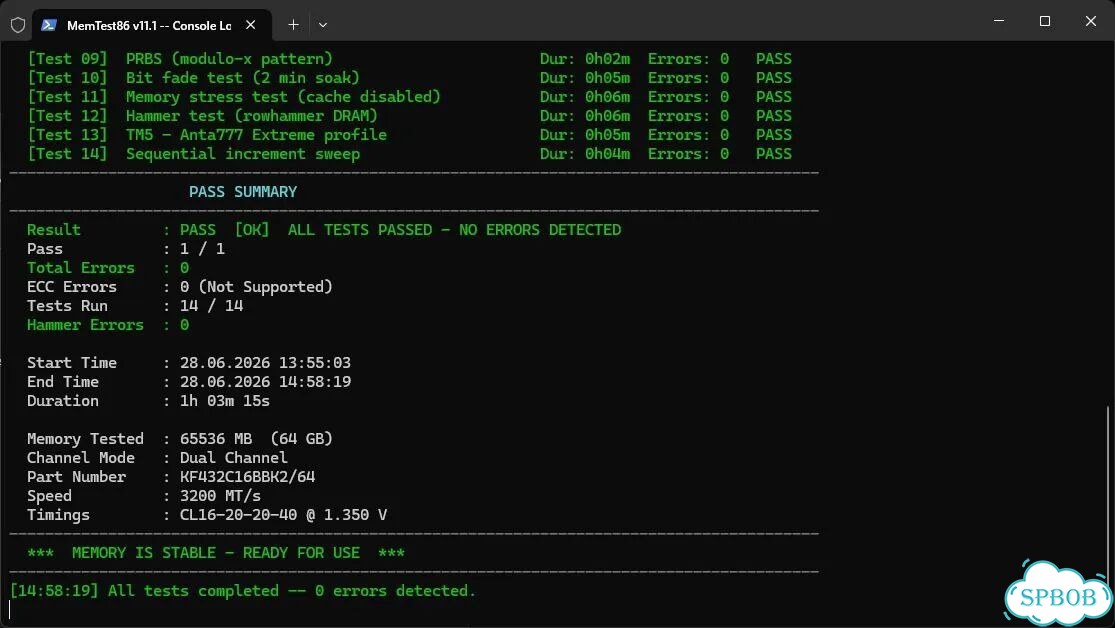Close the MemTest86 v11.1 tab

250,25
